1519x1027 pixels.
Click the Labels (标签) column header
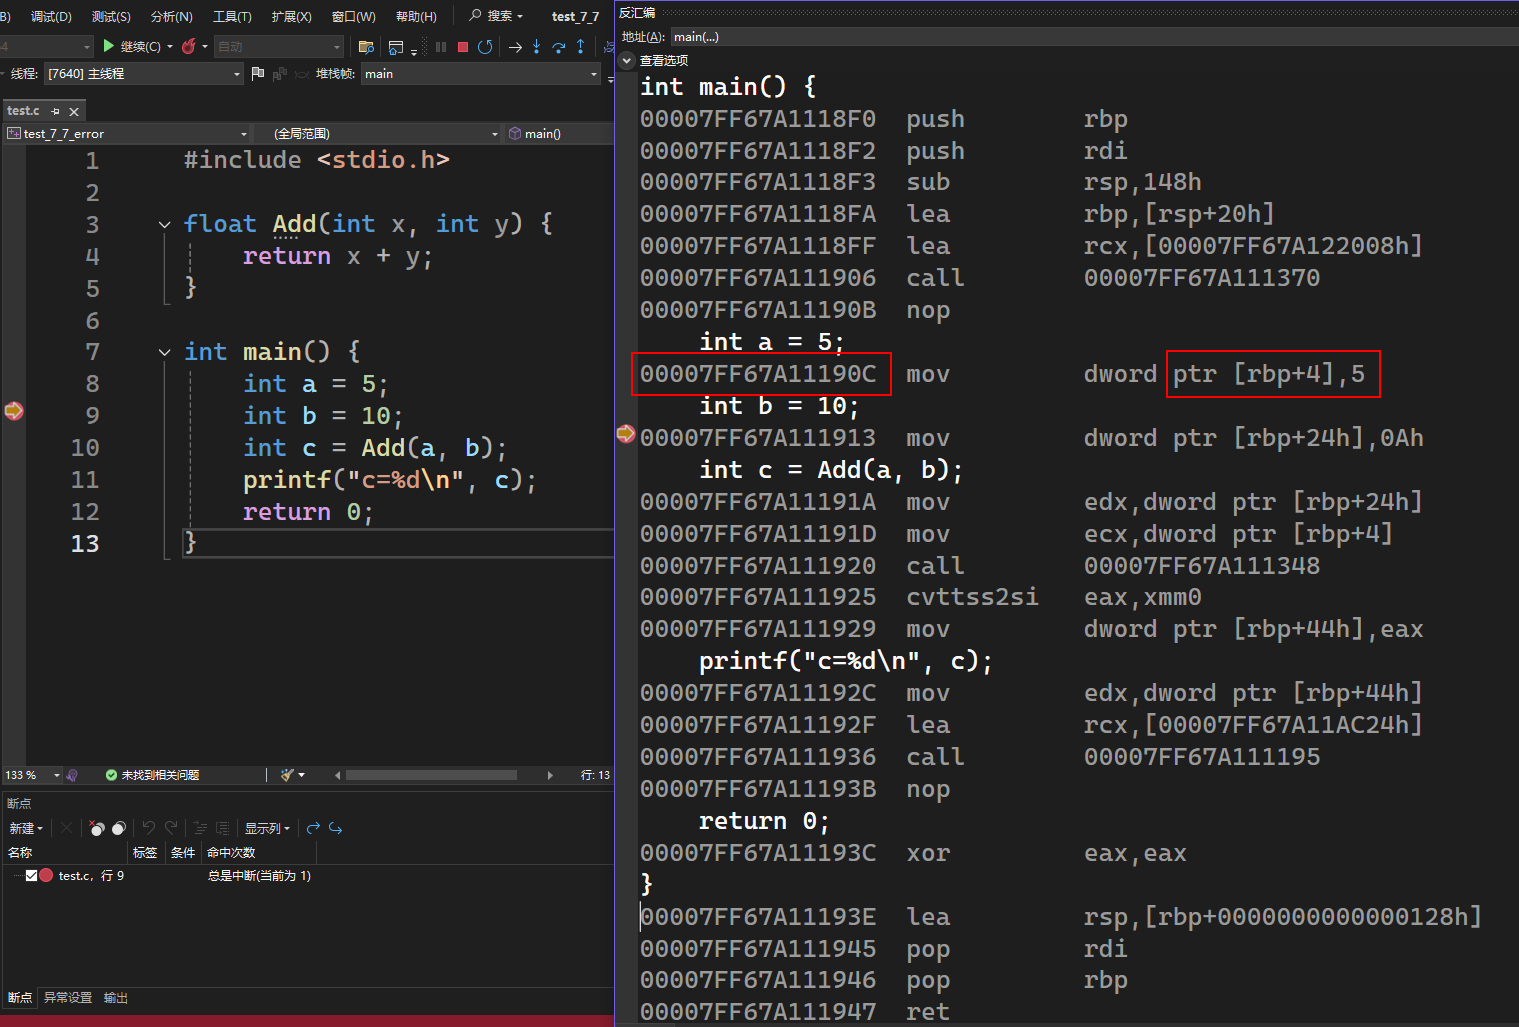pyautogui.click(x=145, y=852)
